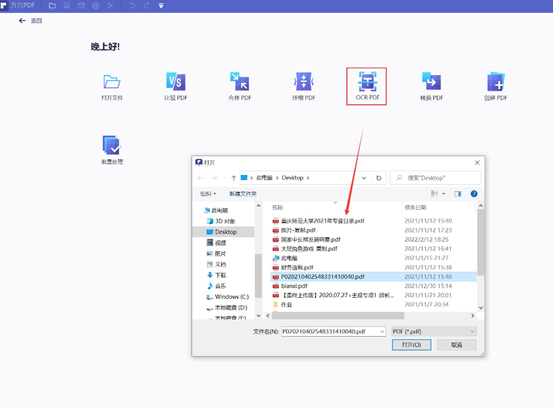
Task: Click the file list horizontal scrollbar
Action: tap(338, 316)
